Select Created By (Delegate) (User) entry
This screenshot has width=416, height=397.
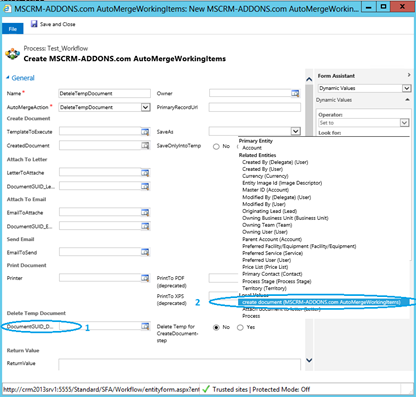275,162
